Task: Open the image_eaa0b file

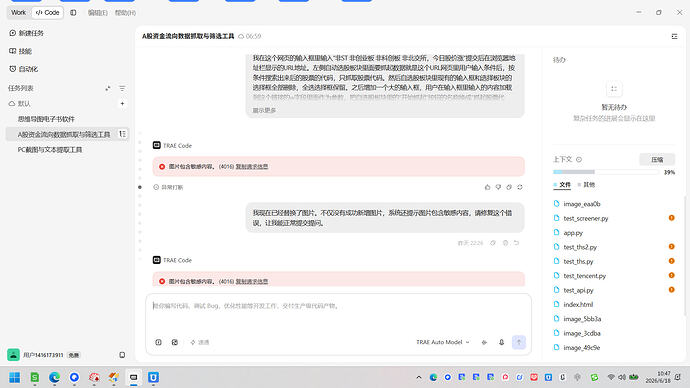Action: click(x=582, y=204)
